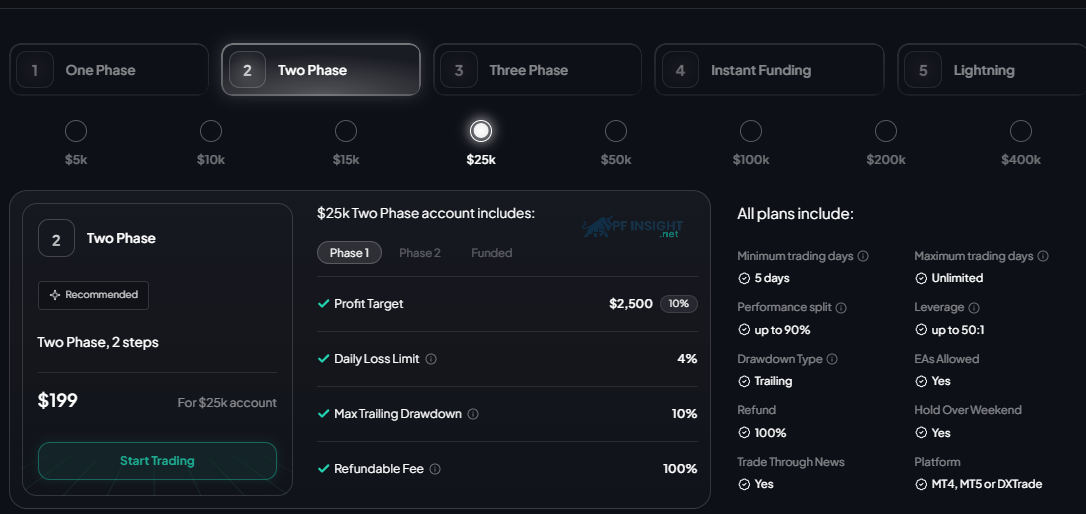The height and width of the screenshot is (514, 1086).
Task: Choose the Instant Funding plan
Action: coord(769,69)
